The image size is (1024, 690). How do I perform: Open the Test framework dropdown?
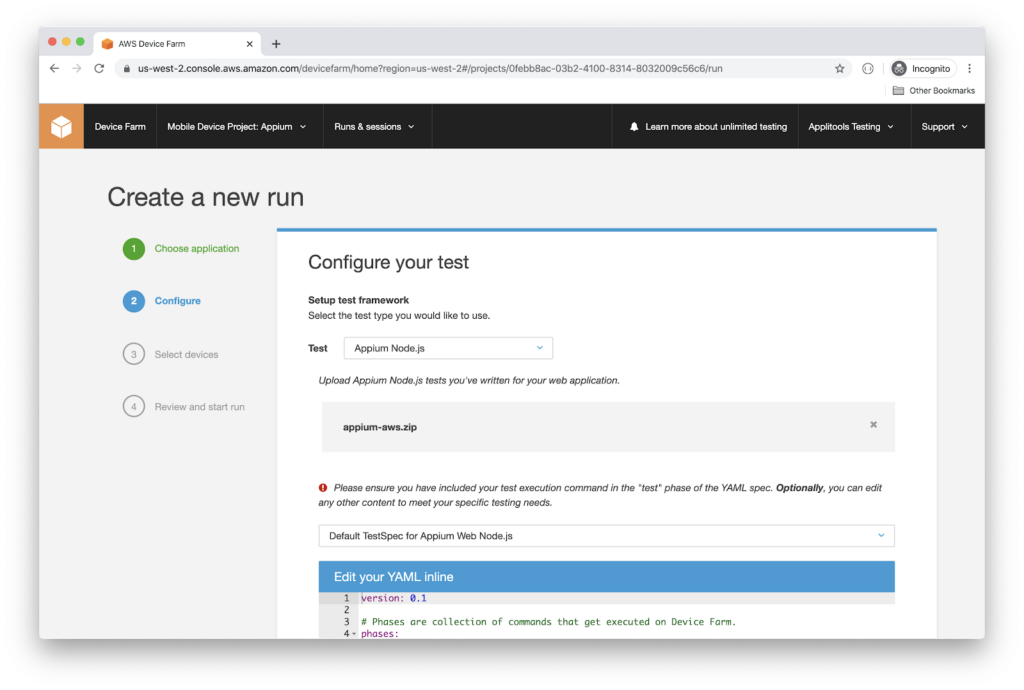[448, 348]
